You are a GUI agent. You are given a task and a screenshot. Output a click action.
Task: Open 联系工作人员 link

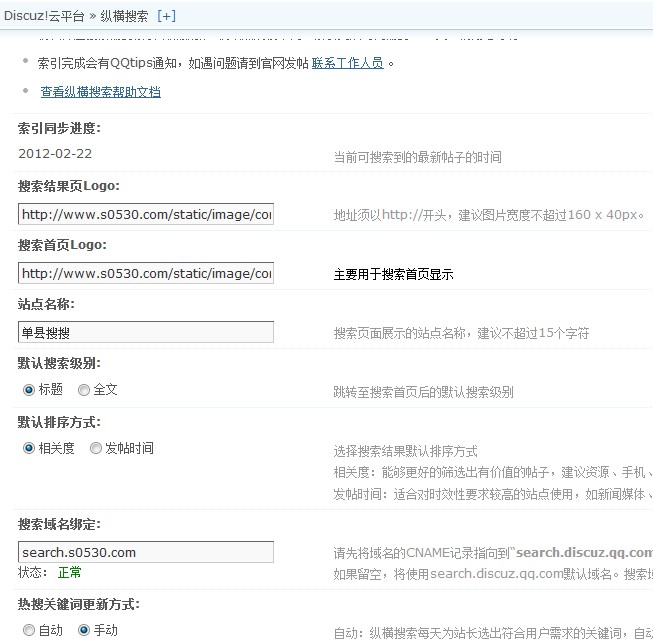(347, 63)
